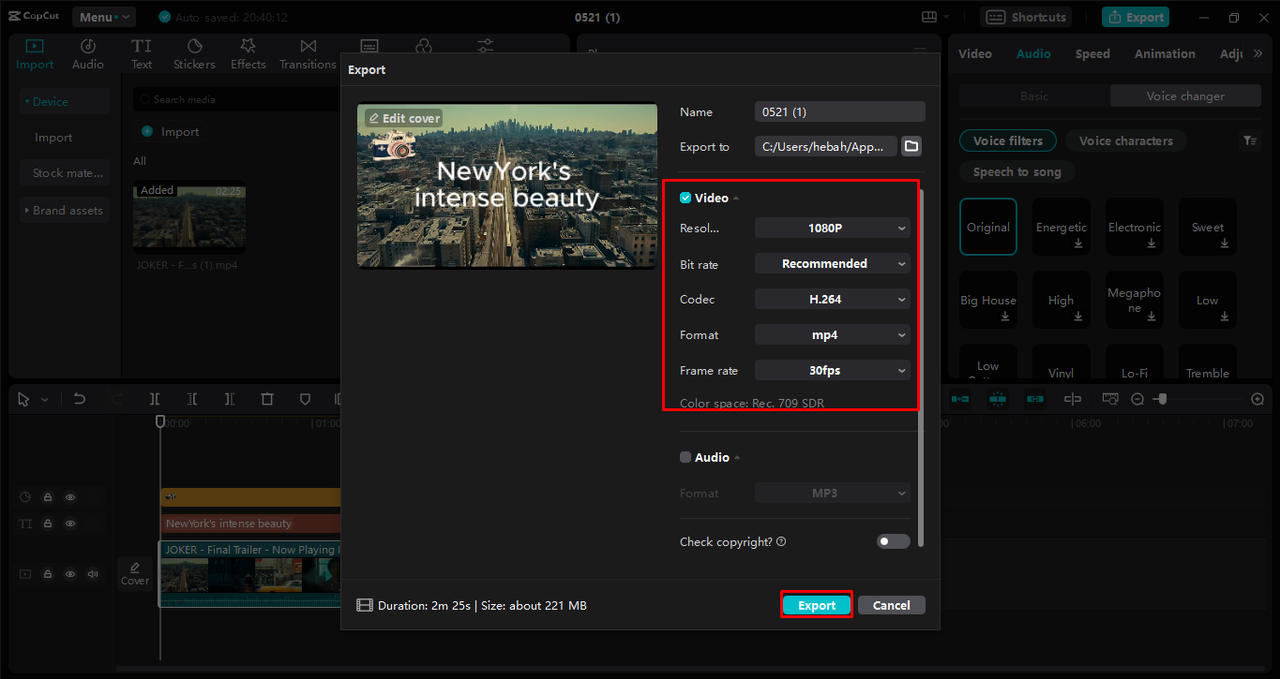Click the Split clip tool

coord(155,399)
